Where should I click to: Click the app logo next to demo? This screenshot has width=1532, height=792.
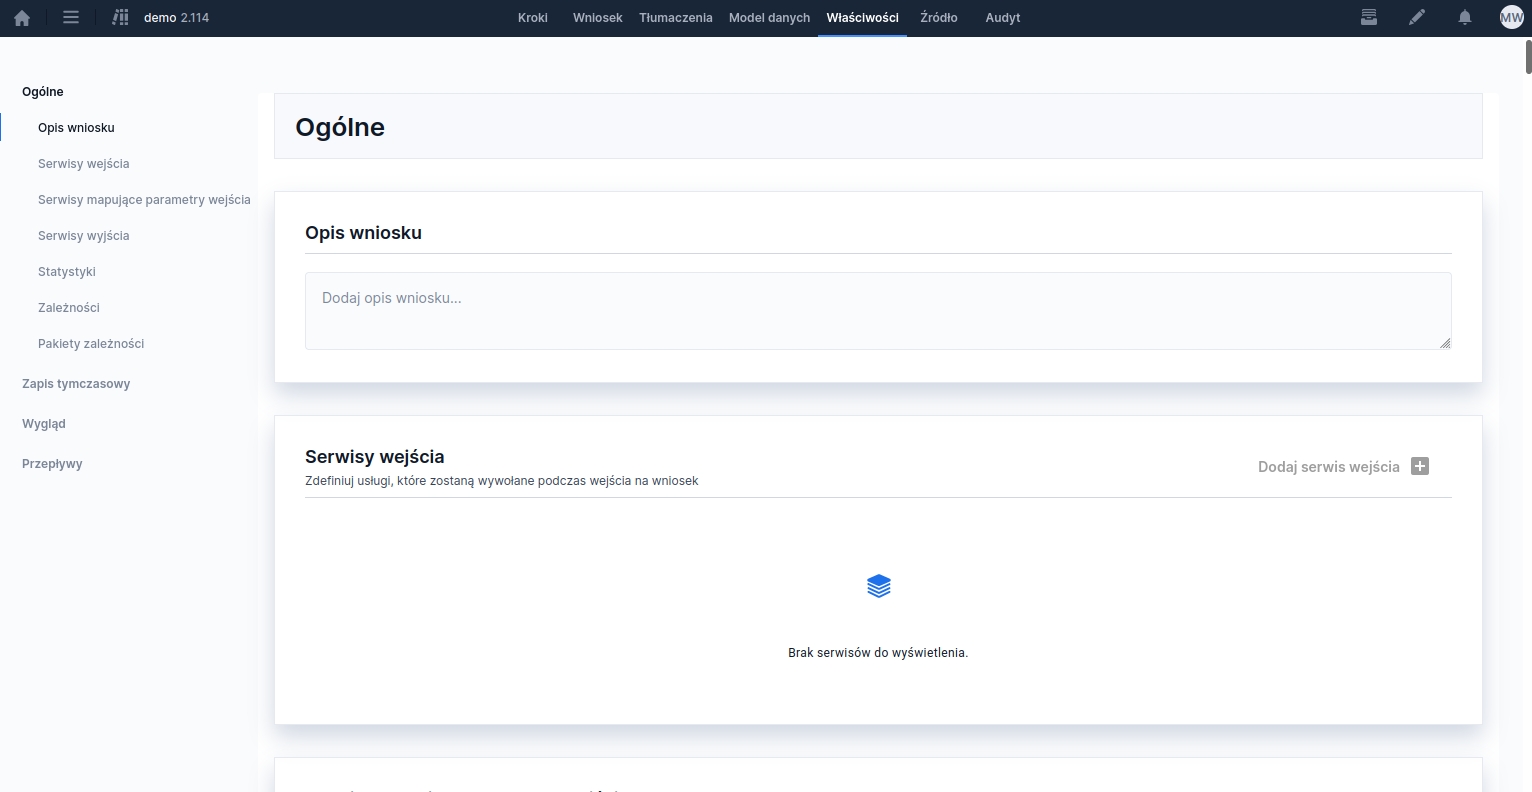(121, 18)
